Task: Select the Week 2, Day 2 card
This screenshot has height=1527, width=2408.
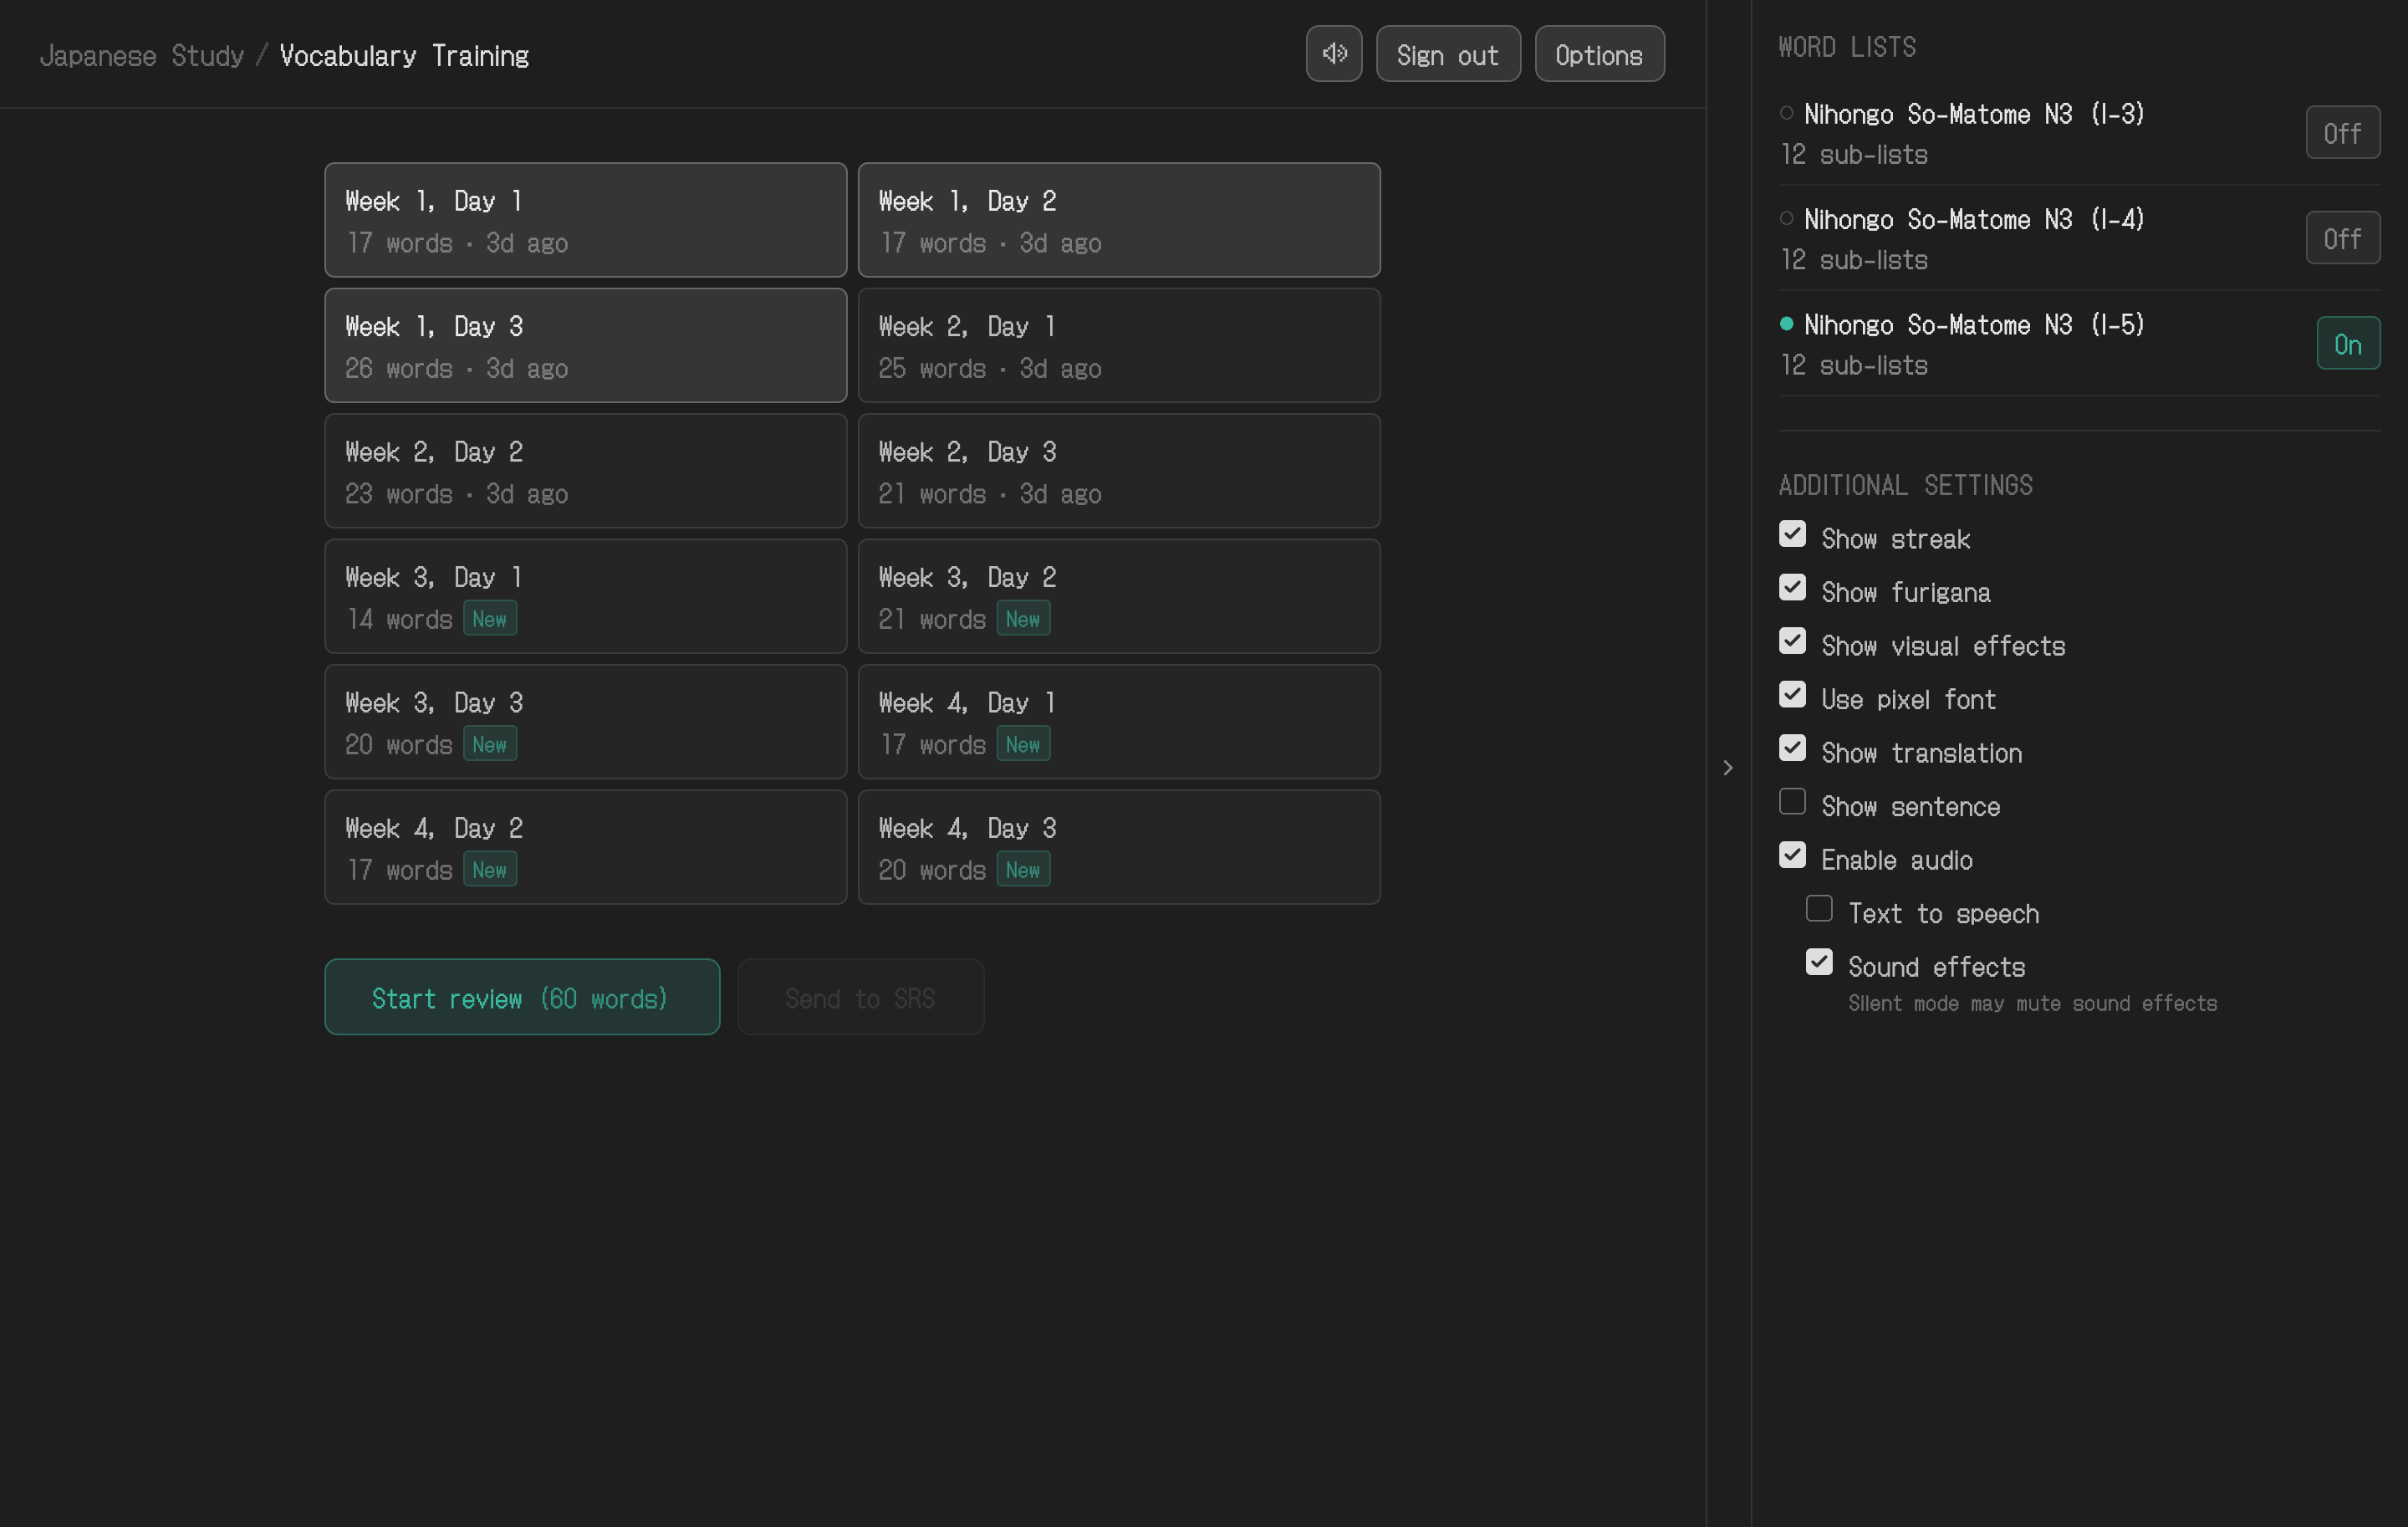Action: 586,471
